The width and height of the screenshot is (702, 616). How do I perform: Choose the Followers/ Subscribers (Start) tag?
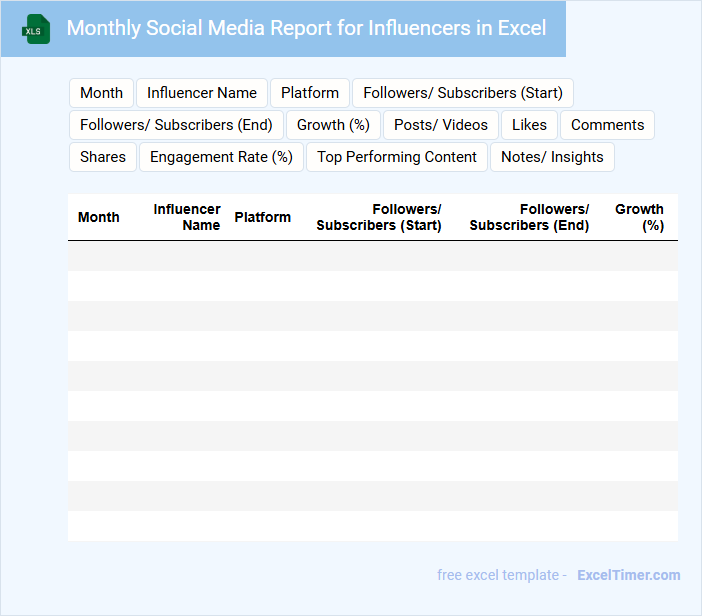463,93
